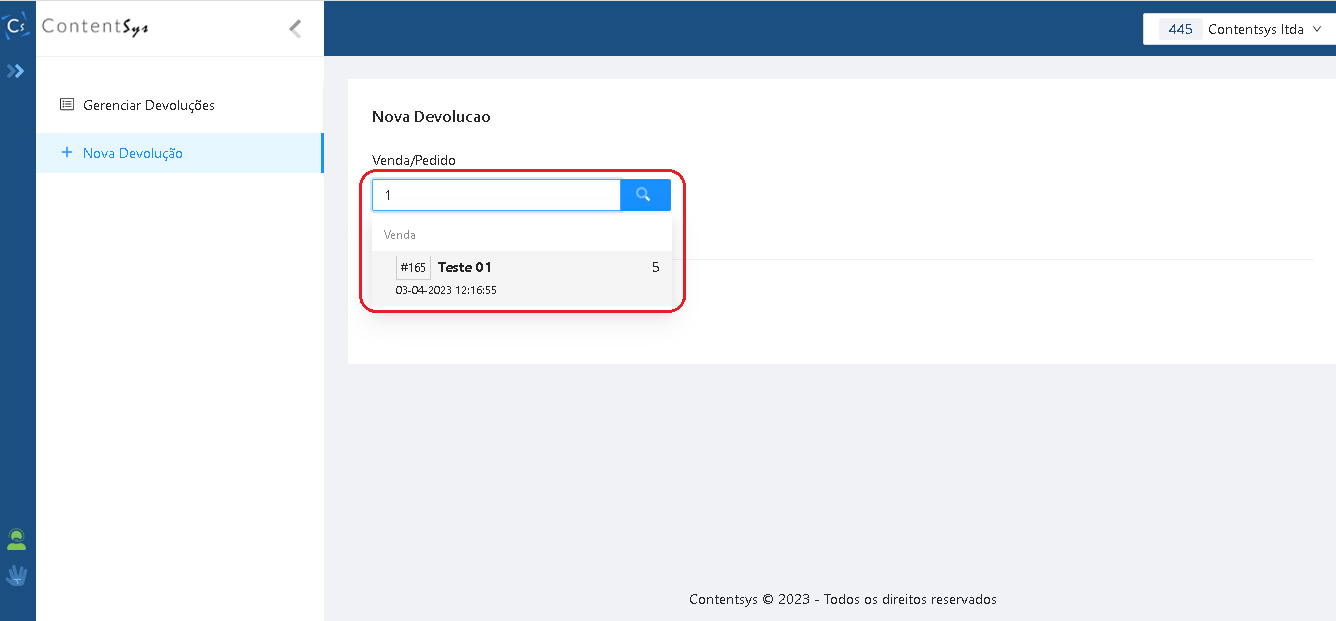Click the Cs logo icon
This screenshot has height=621, width=1336.
pos(16,27)
